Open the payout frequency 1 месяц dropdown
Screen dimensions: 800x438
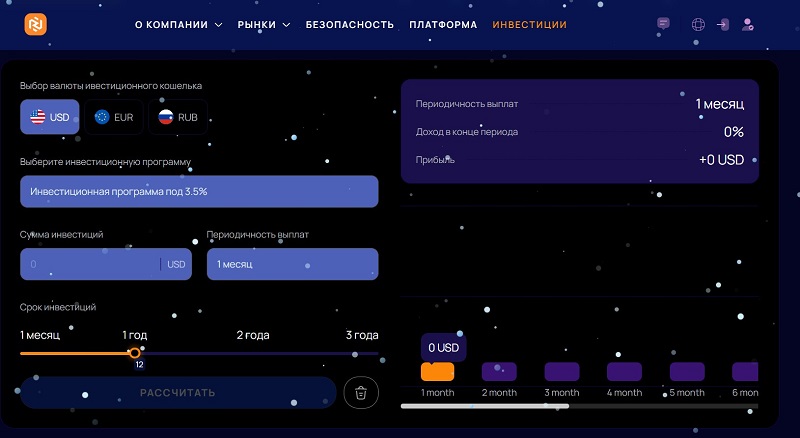point(292,264)
